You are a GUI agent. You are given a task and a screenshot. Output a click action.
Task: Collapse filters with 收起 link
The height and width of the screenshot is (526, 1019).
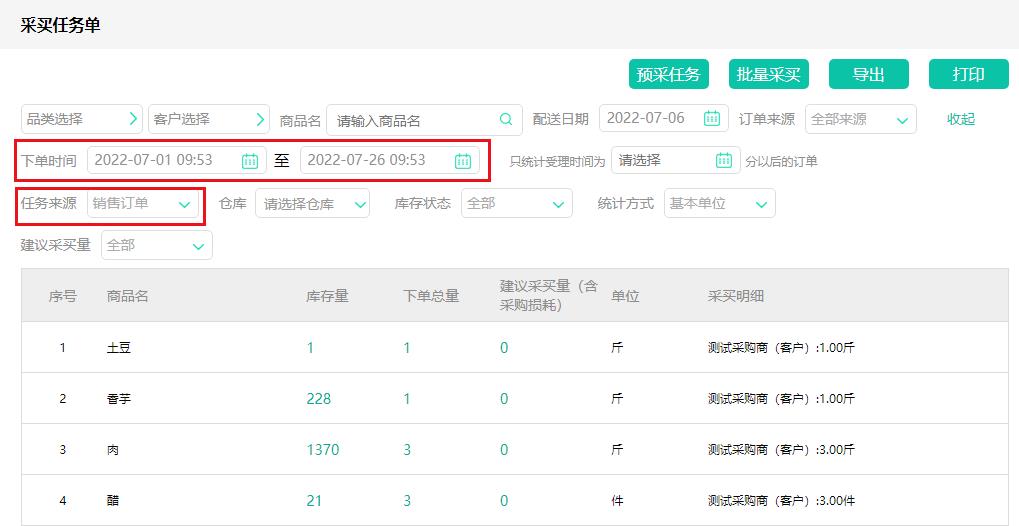(x=960, y=119)
